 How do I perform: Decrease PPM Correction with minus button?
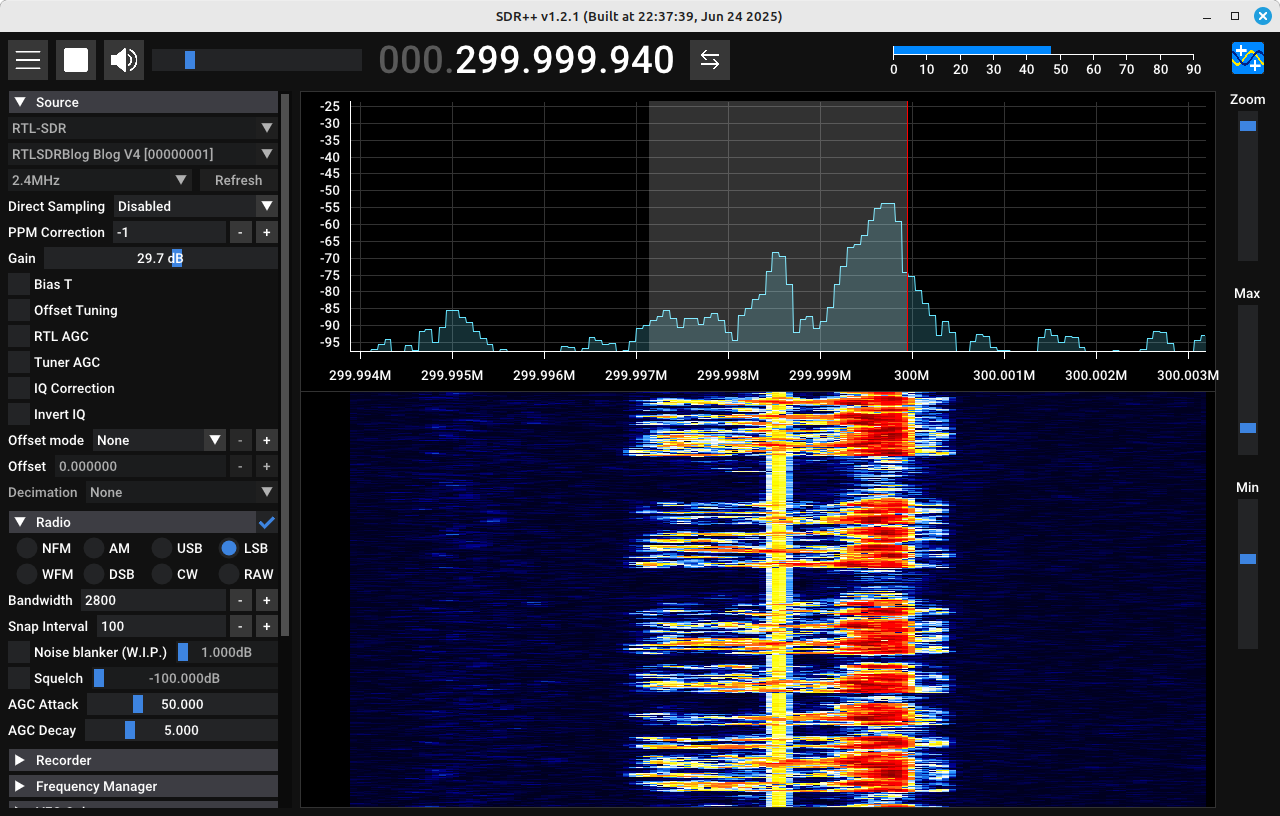click(241, 232)
